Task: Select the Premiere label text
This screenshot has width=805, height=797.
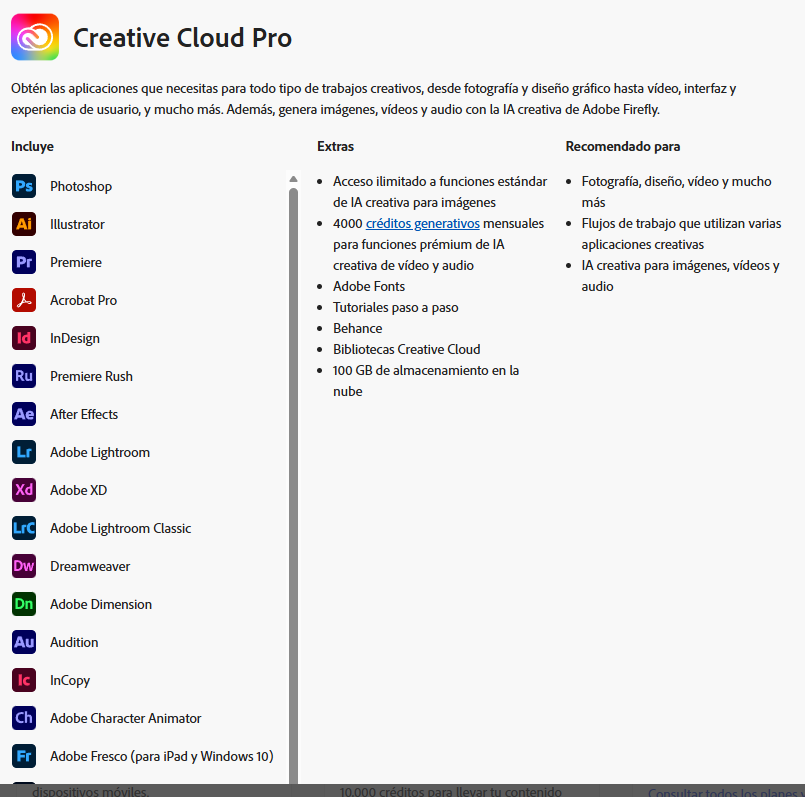Action: click(x=76, y=262)
